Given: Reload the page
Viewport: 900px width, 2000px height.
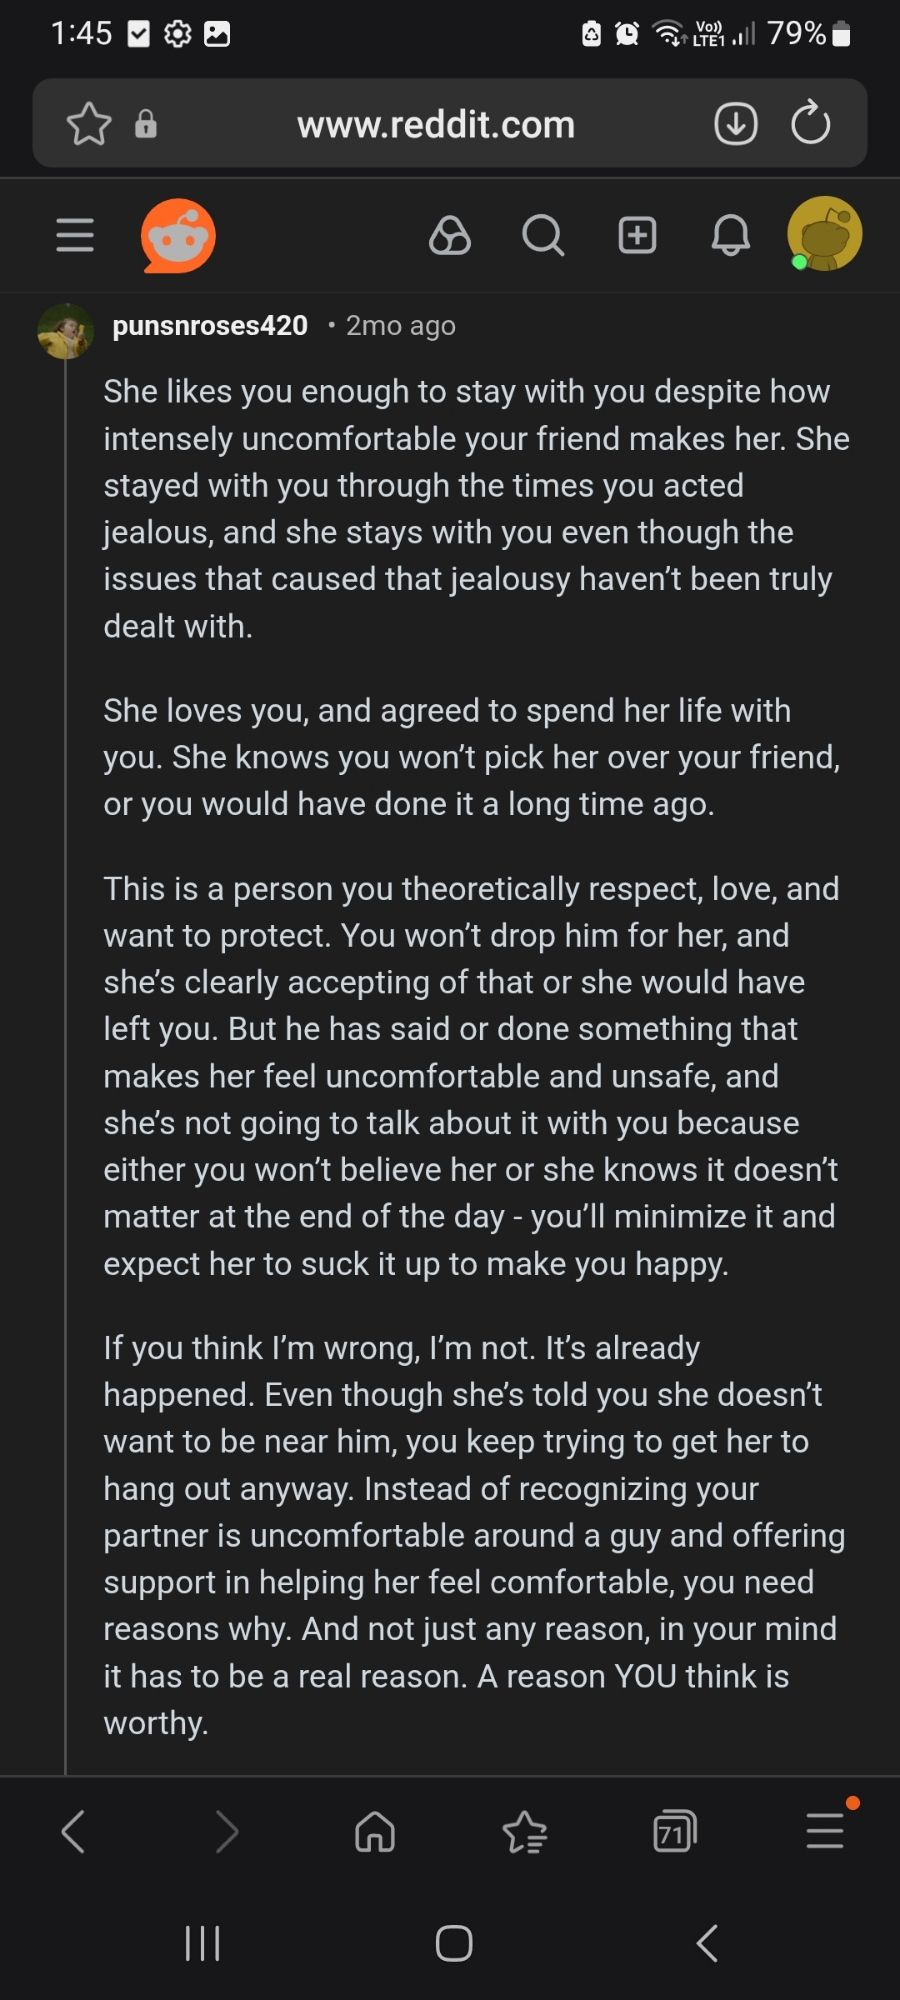Looking at the screenshot, I should 810,124.
